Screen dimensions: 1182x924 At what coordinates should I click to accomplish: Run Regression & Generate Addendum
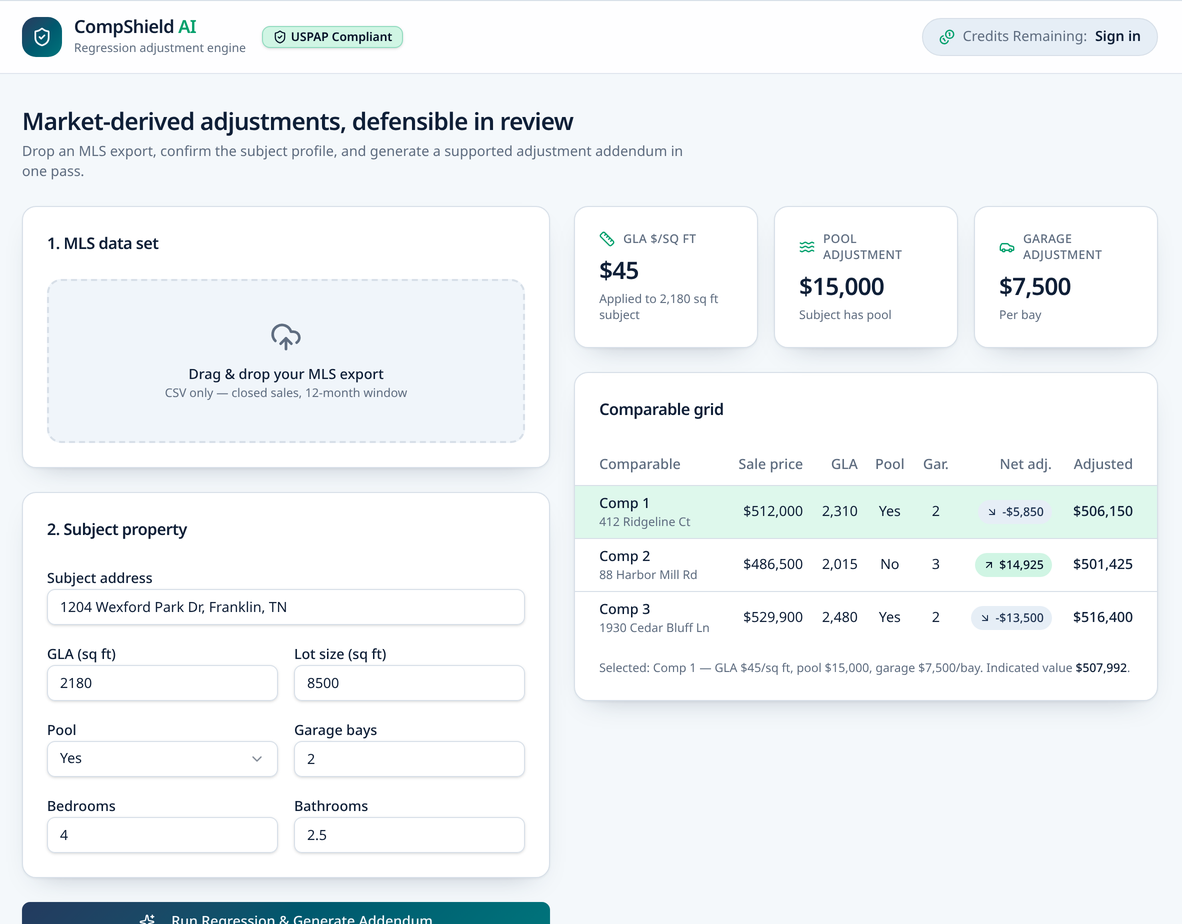[x=286, y=913]
